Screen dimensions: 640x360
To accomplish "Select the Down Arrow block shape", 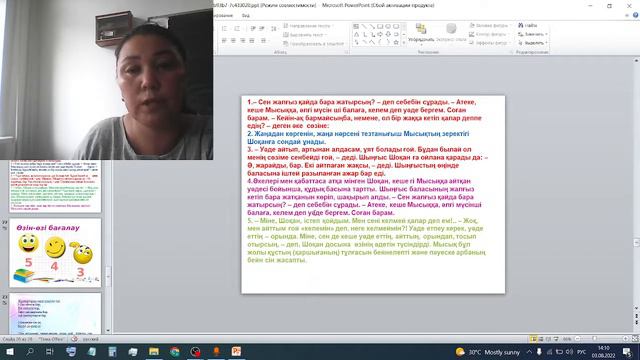I will tap(388, 34).
